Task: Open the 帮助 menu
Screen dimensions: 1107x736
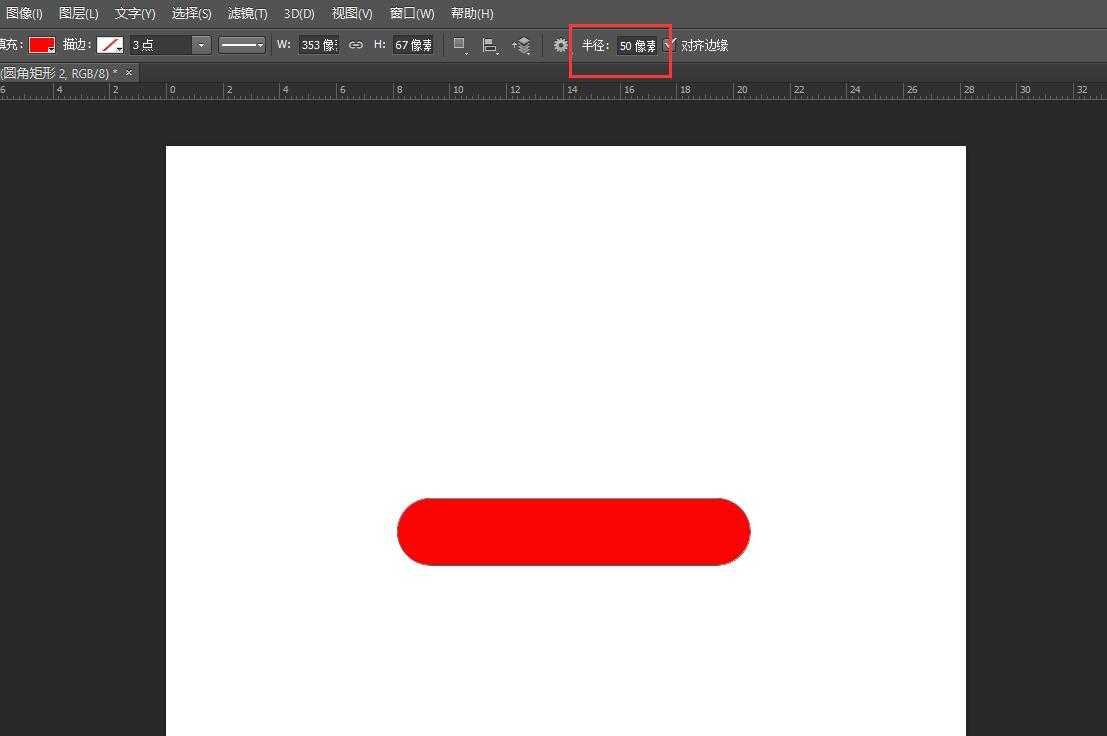Action: pyautogui.click(x=472, y=13)
